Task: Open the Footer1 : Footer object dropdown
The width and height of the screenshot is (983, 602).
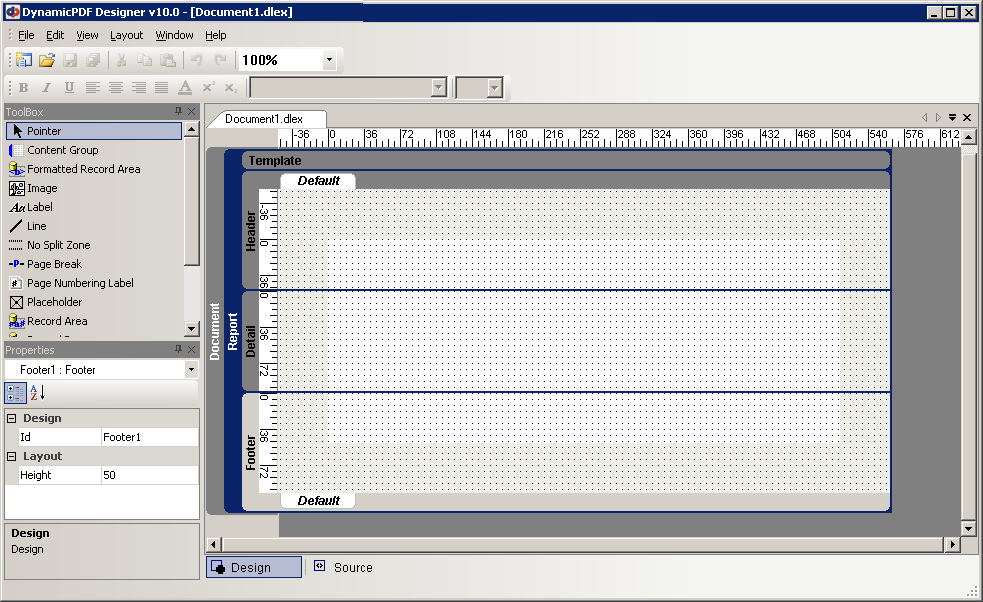Action: coord(191,369)
